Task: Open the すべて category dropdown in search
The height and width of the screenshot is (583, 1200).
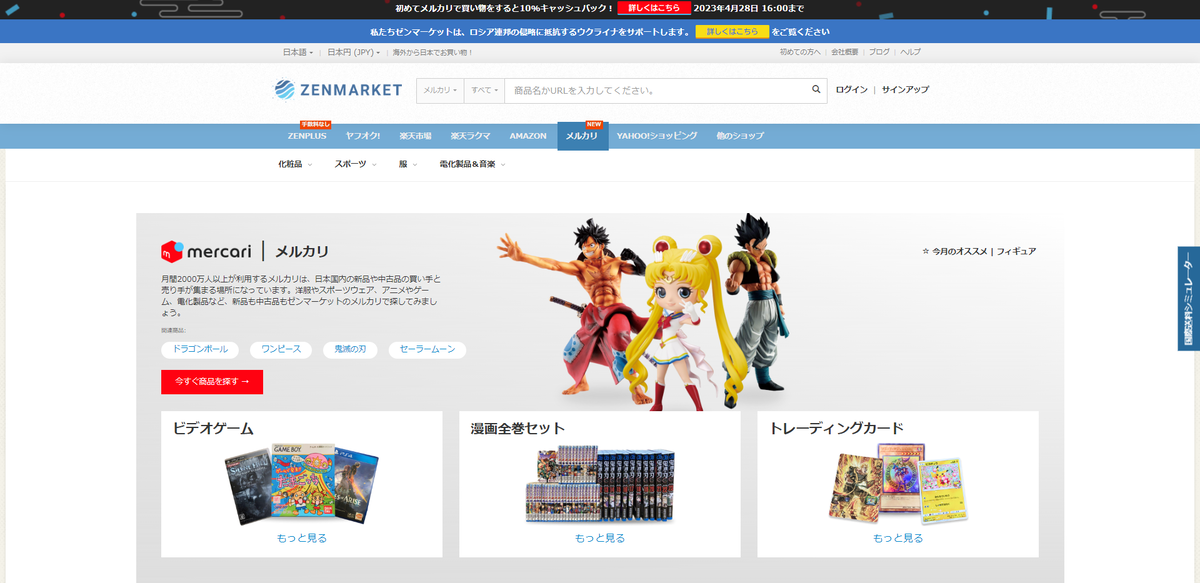Action: click(484, 90)
